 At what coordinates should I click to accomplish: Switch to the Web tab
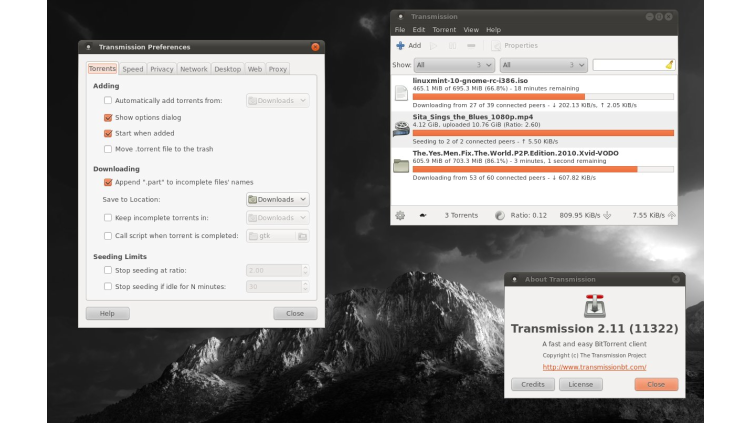tap(255, 69)
